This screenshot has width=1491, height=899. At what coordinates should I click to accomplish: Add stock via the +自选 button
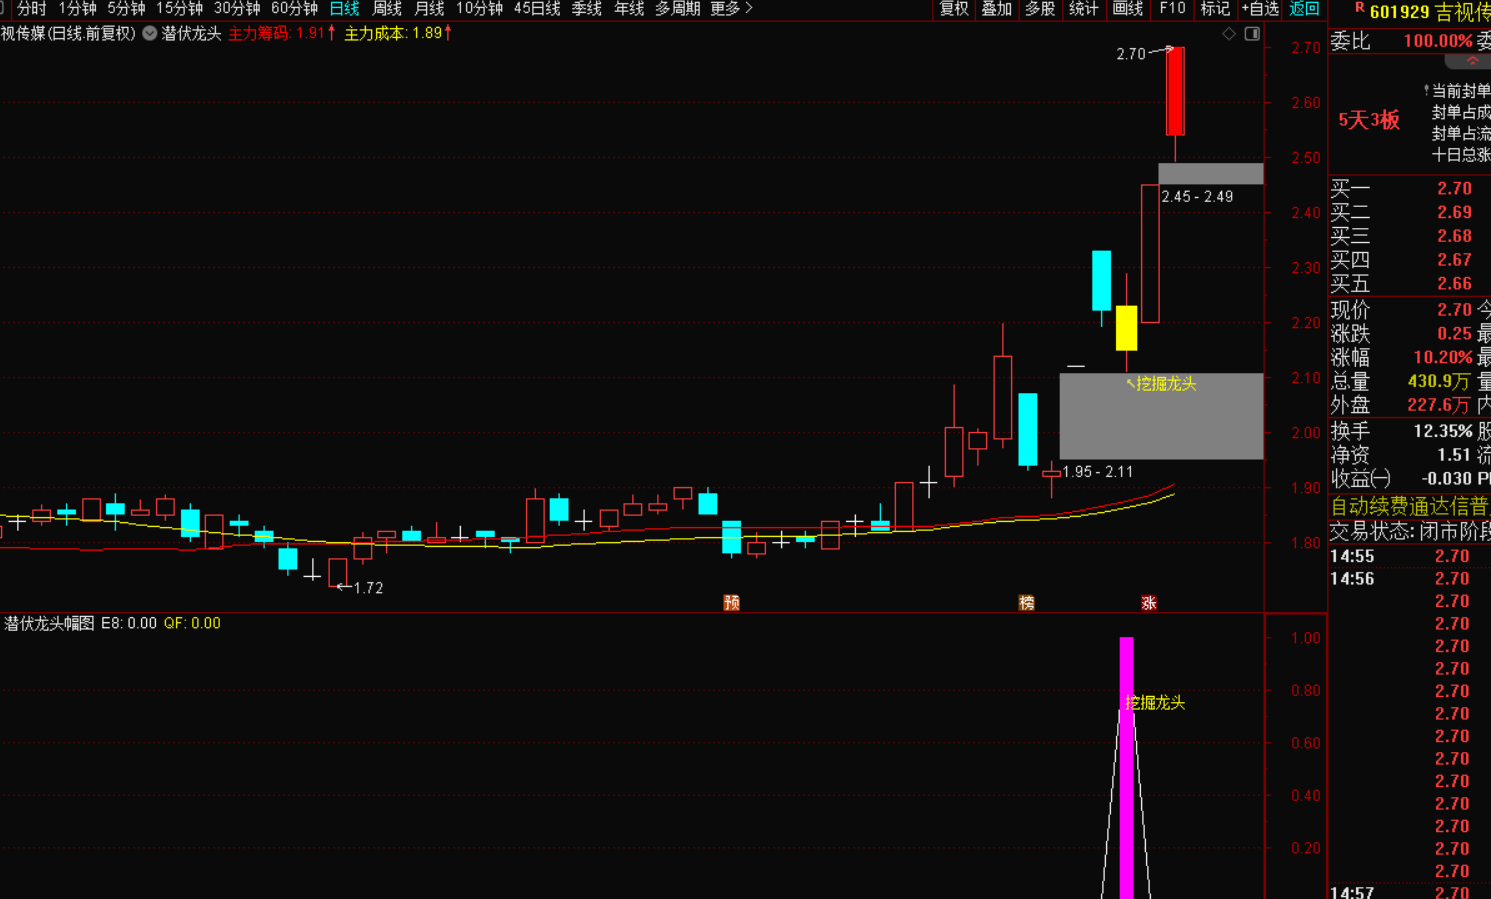[x=1260, y=9]
